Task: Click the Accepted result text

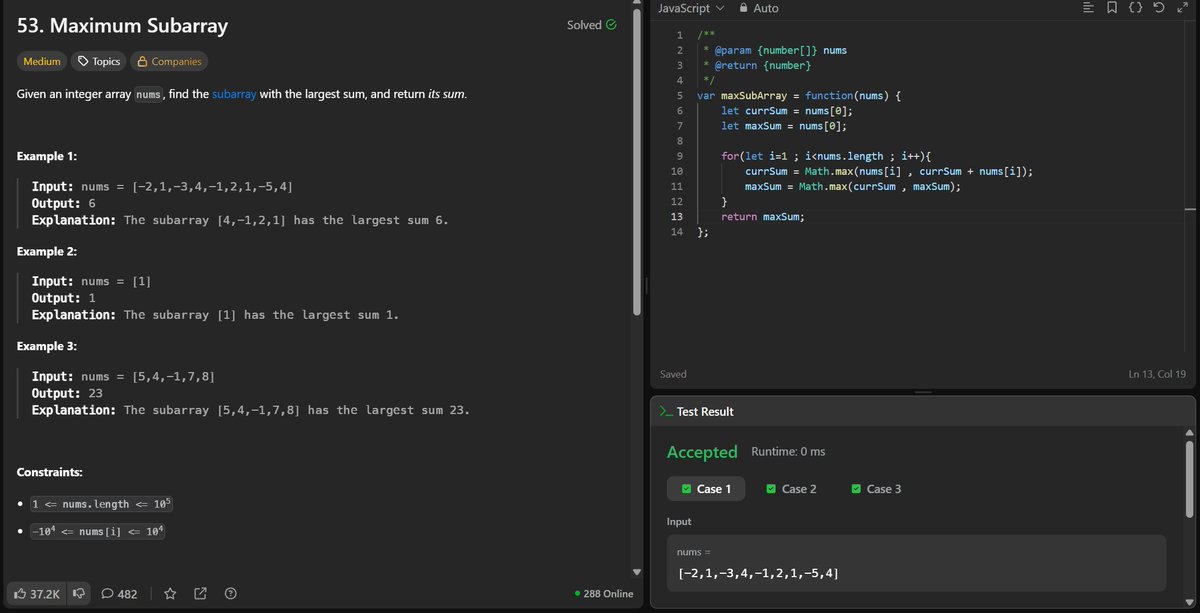Action: coord(702,452)
